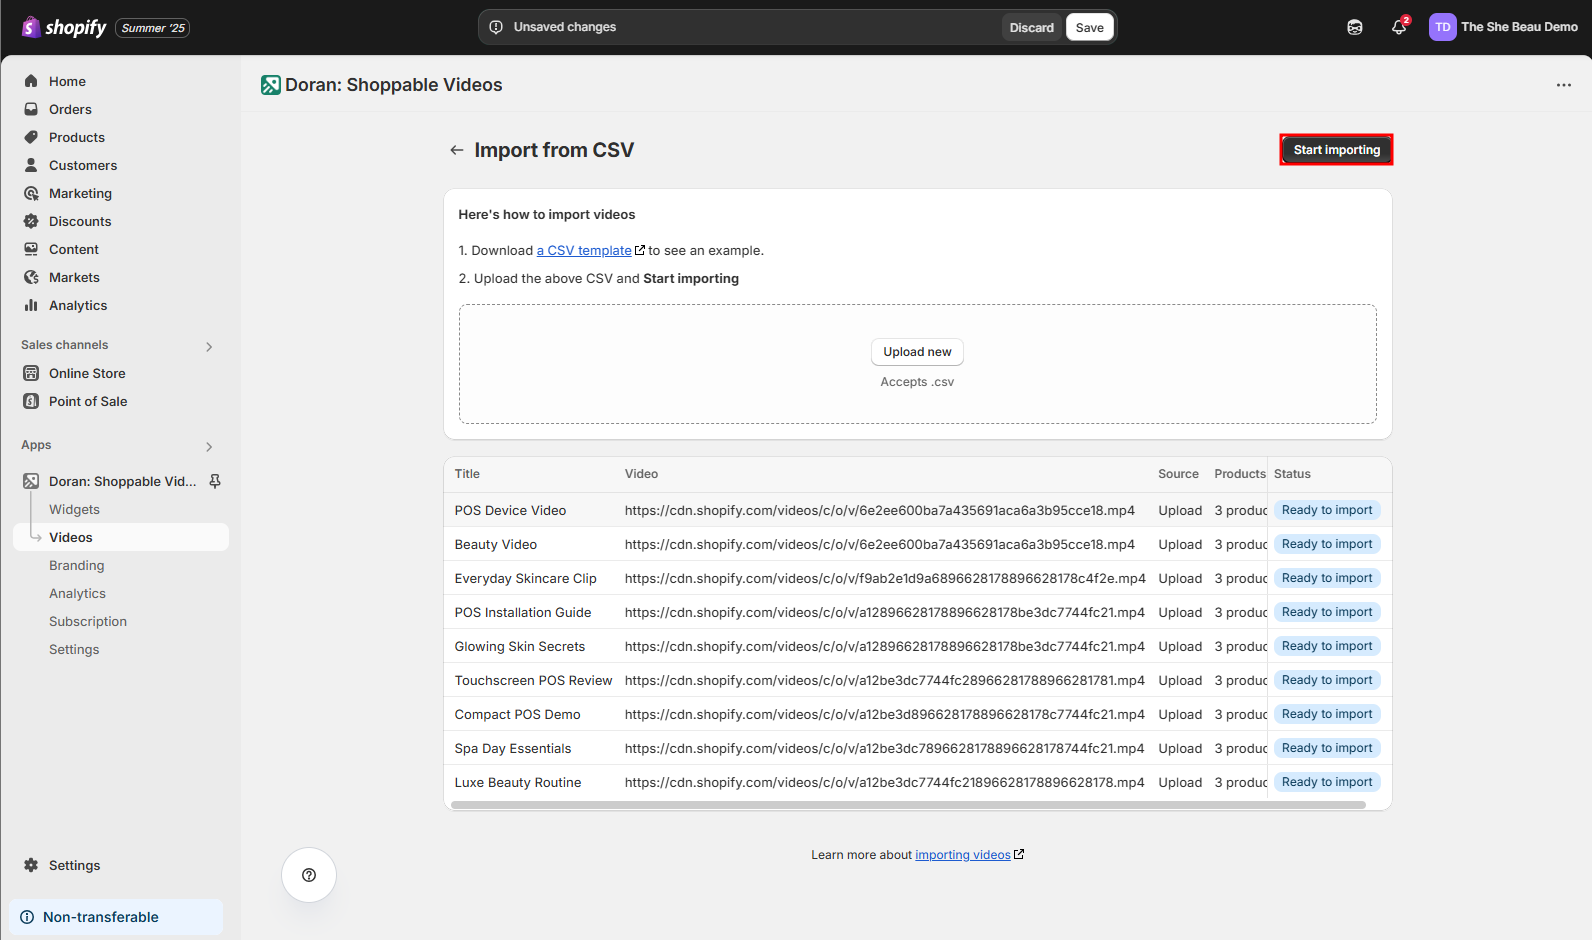Open the three-dot more actions menu
Image resolution: width=1592 pixels, height=940 pixels.
tap(1564, 85)
